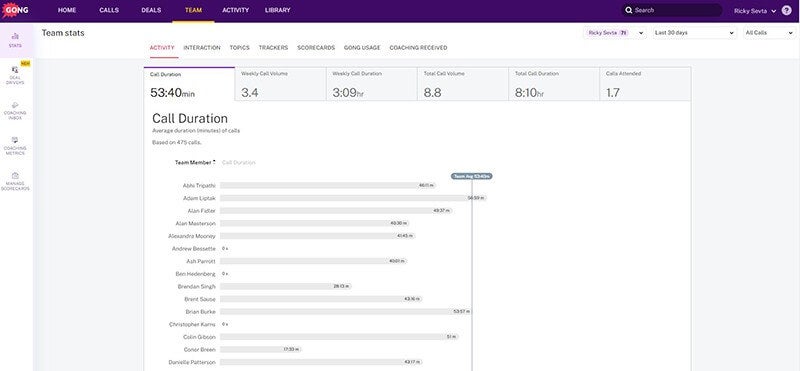
Task: Click Brian Burke's duration bar
Action: point(346,311)
